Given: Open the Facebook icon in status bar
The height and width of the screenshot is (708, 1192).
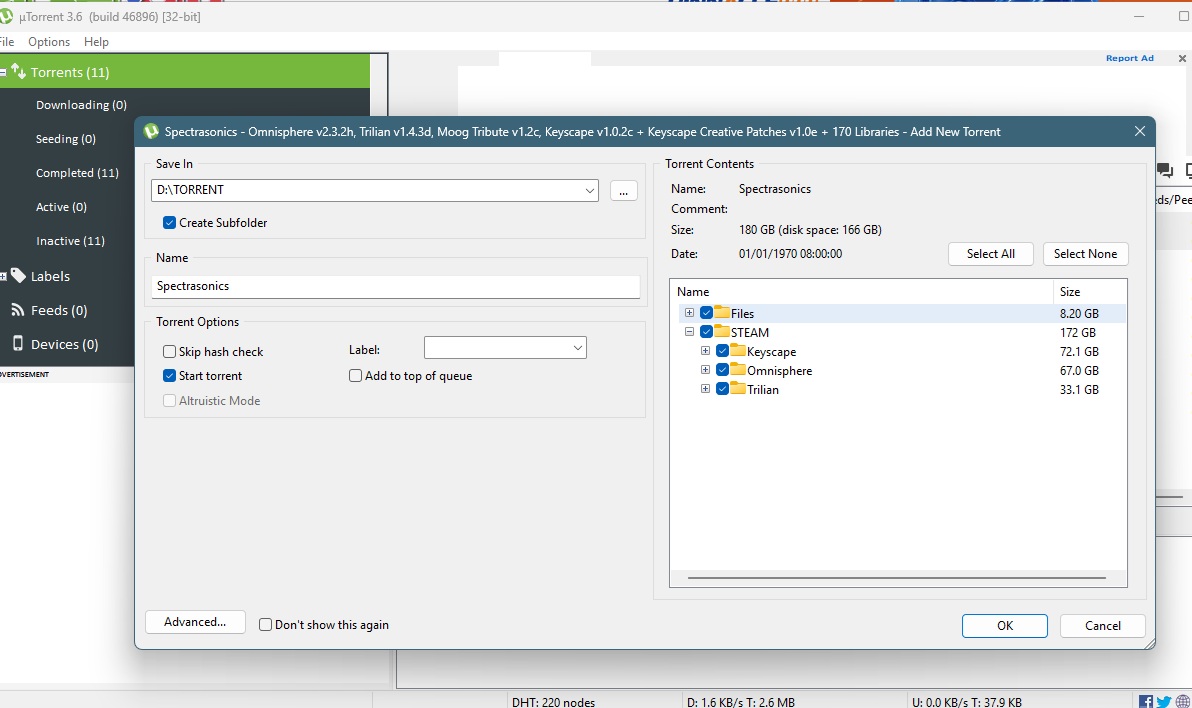Looking at the screenshot, I should (x=1145, y=702).
